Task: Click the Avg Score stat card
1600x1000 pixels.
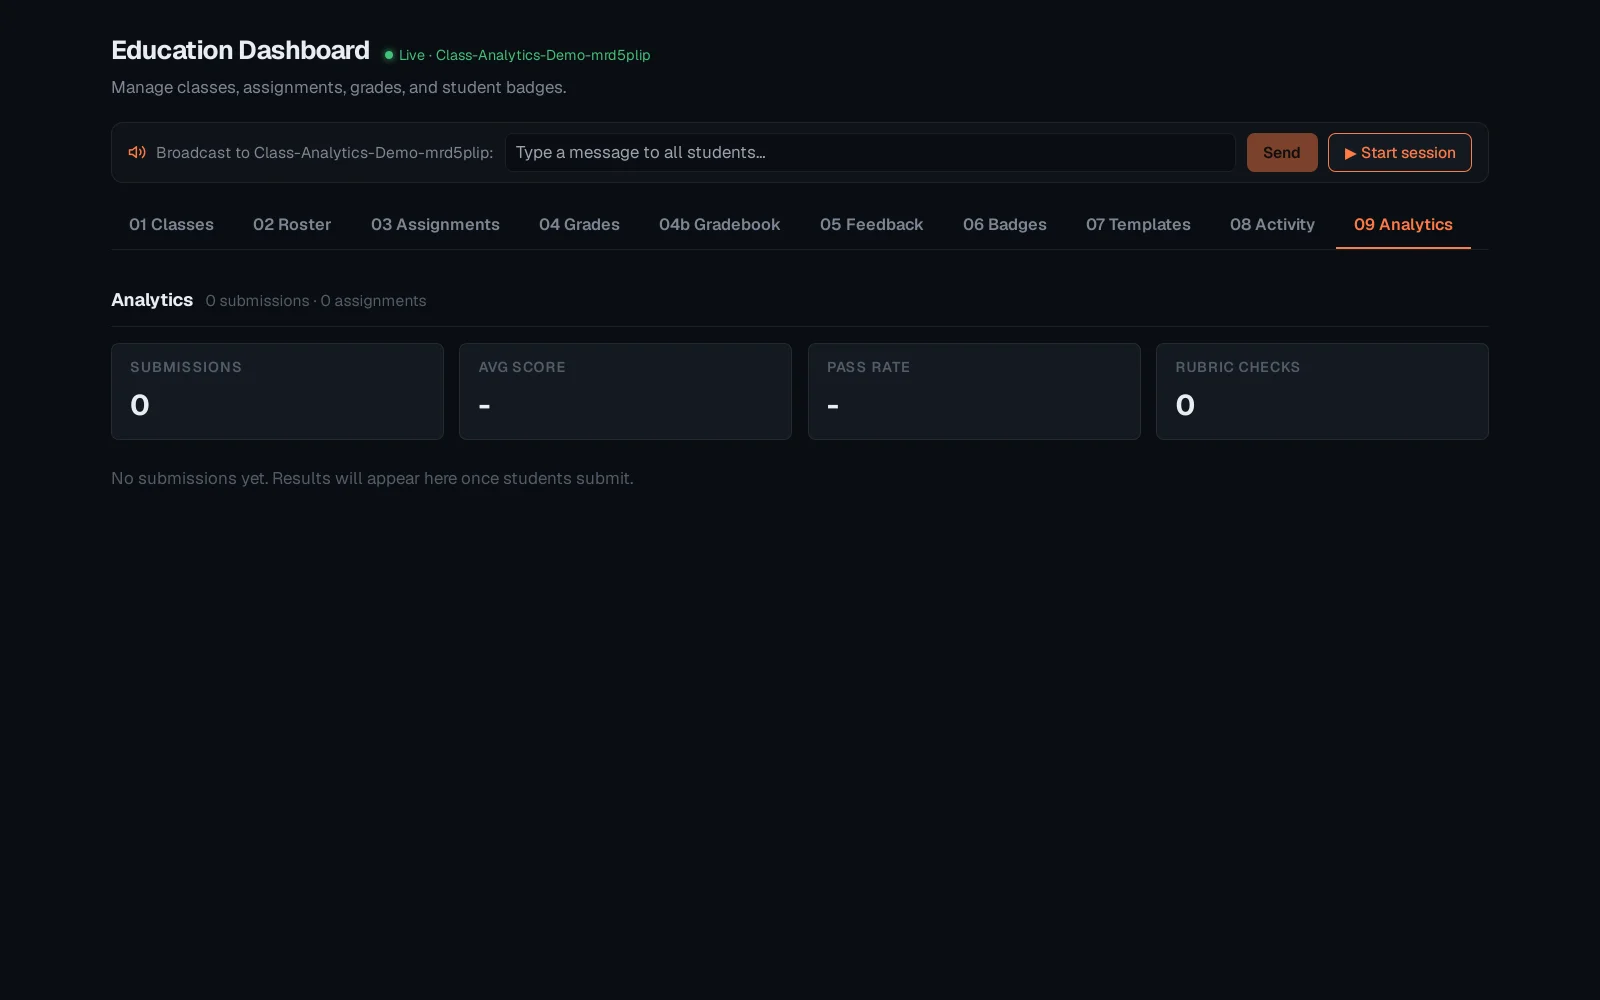Action: (625, 391)
